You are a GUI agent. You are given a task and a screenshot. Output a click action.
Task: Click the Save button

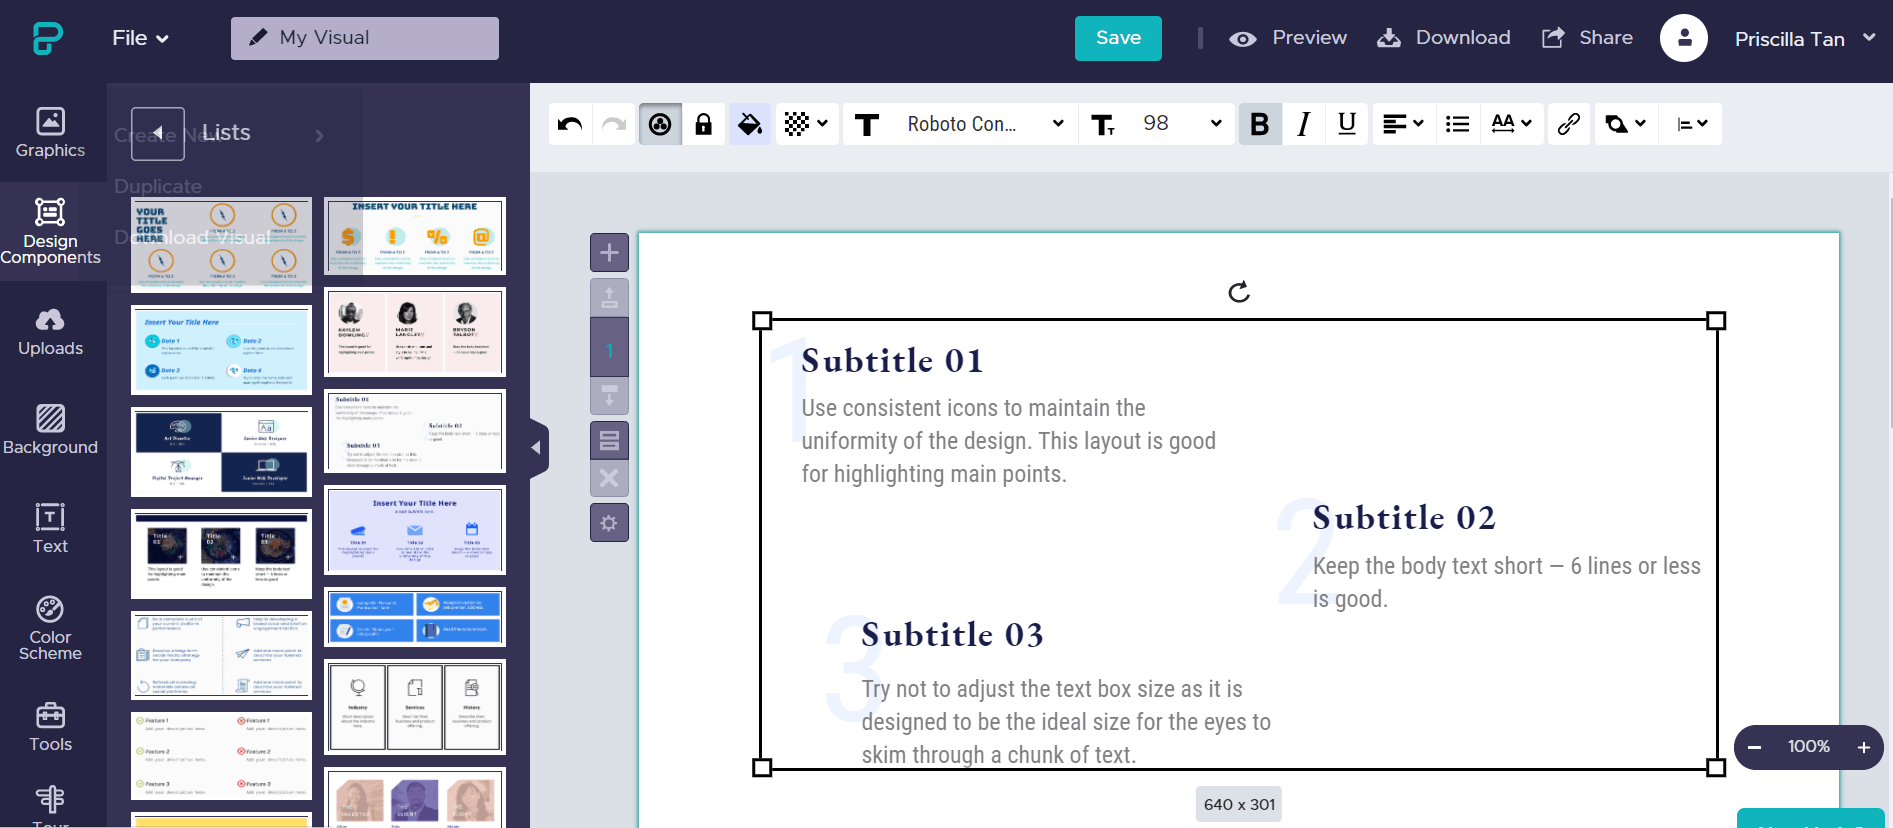point(1118,38)
